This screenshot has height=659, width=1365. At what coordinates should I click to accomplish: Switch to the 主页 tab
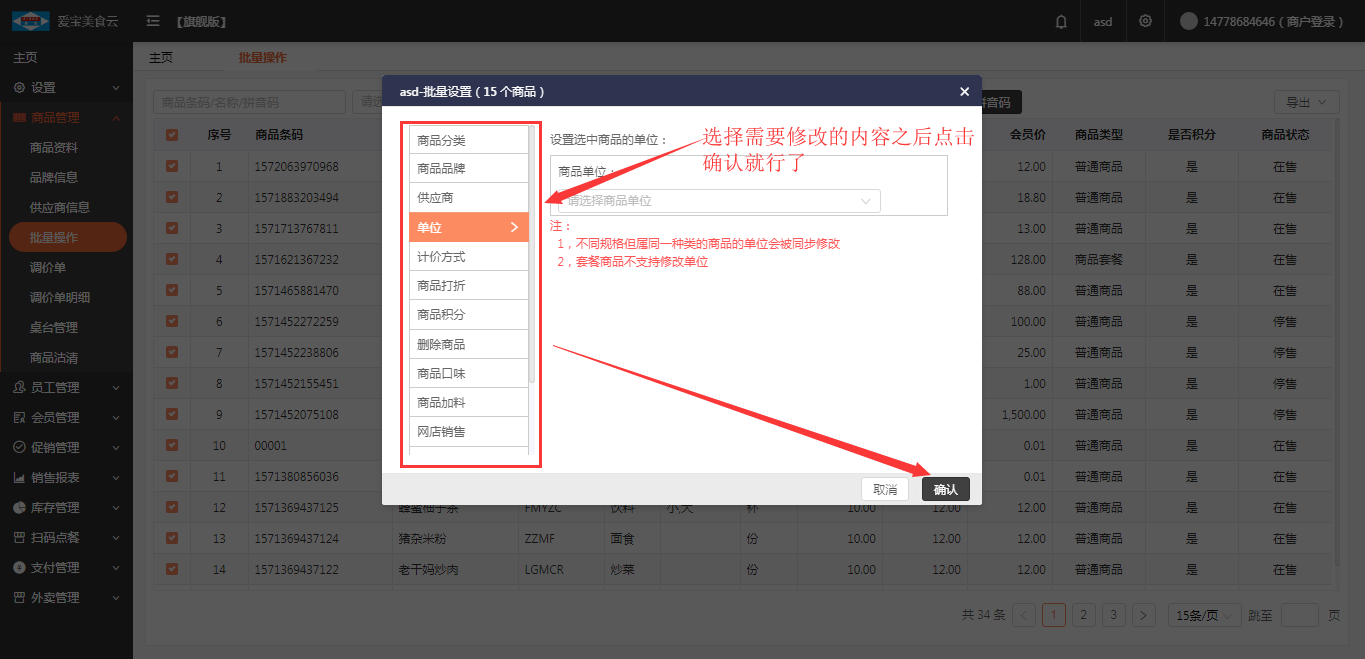[x=161, y=58]
